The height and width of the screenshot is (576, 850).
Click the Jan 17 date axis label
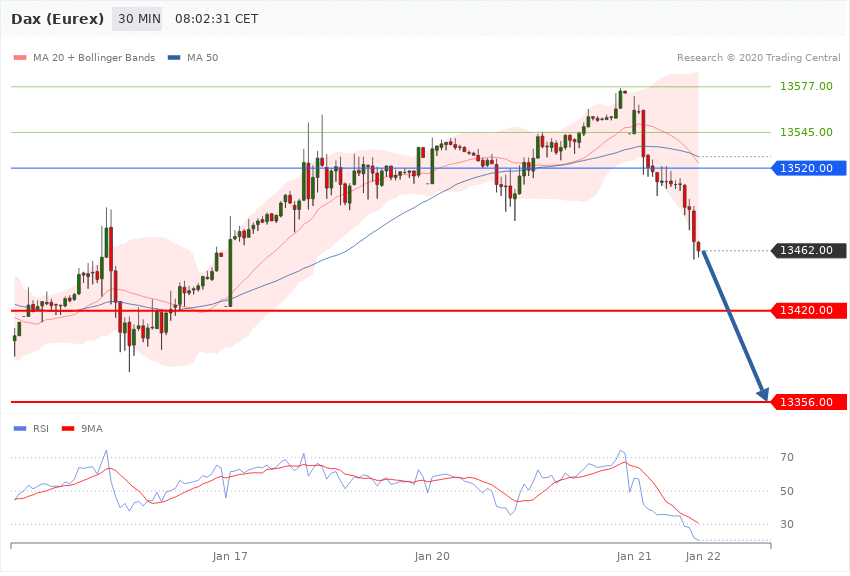click(x=230, y=556)
